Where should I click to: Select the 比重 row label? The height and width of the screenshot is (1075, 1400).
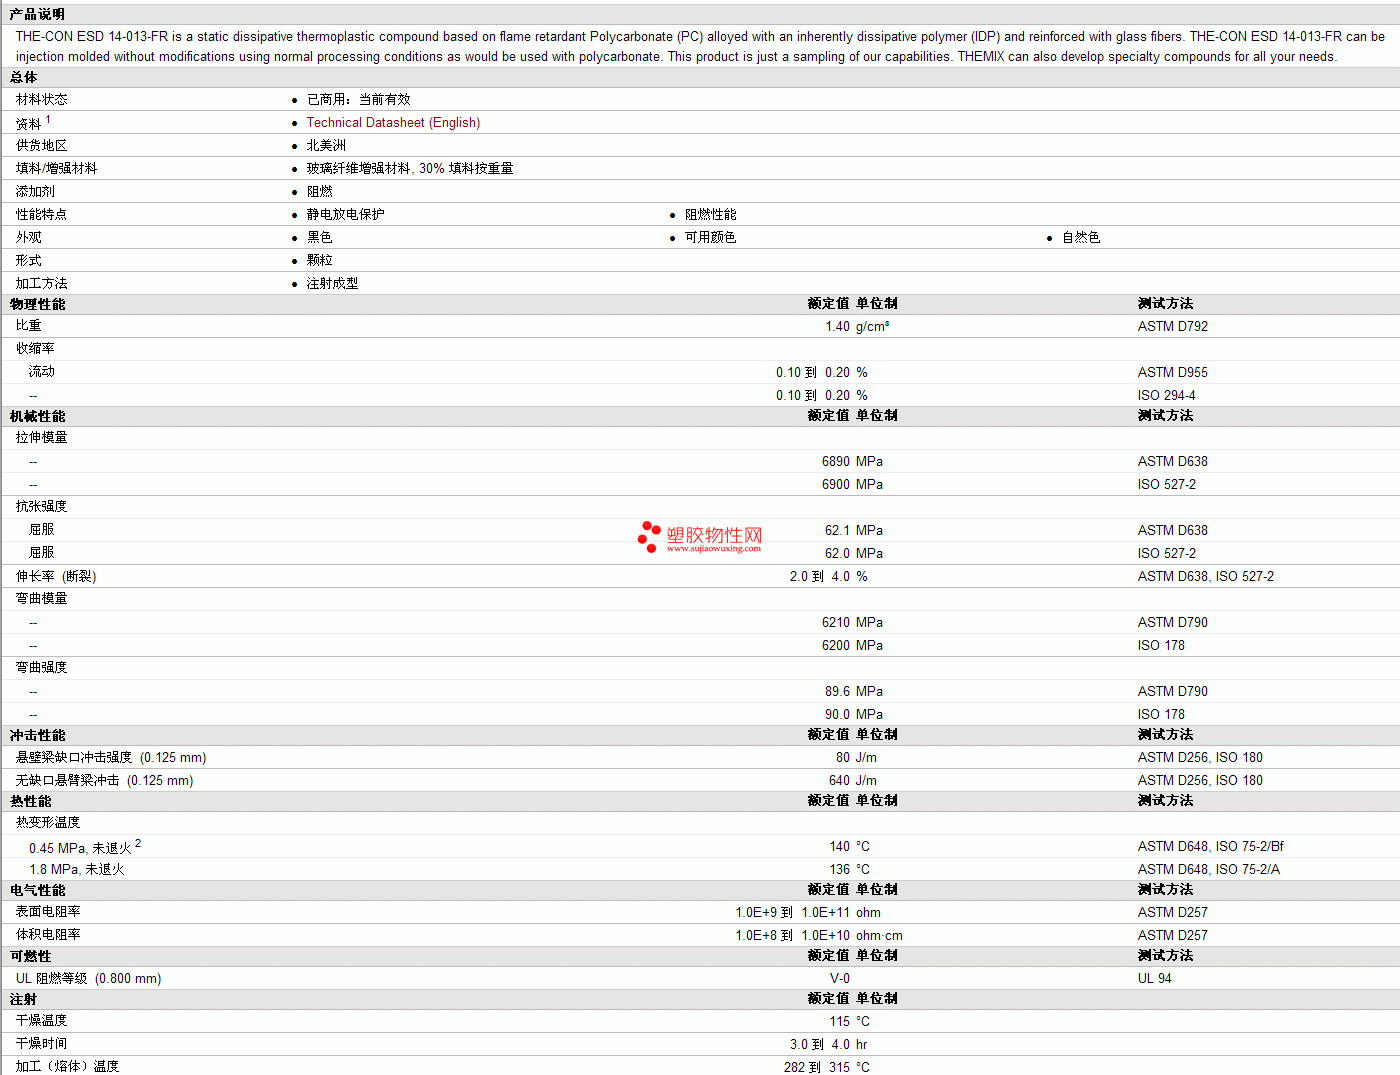coord(29,326)
